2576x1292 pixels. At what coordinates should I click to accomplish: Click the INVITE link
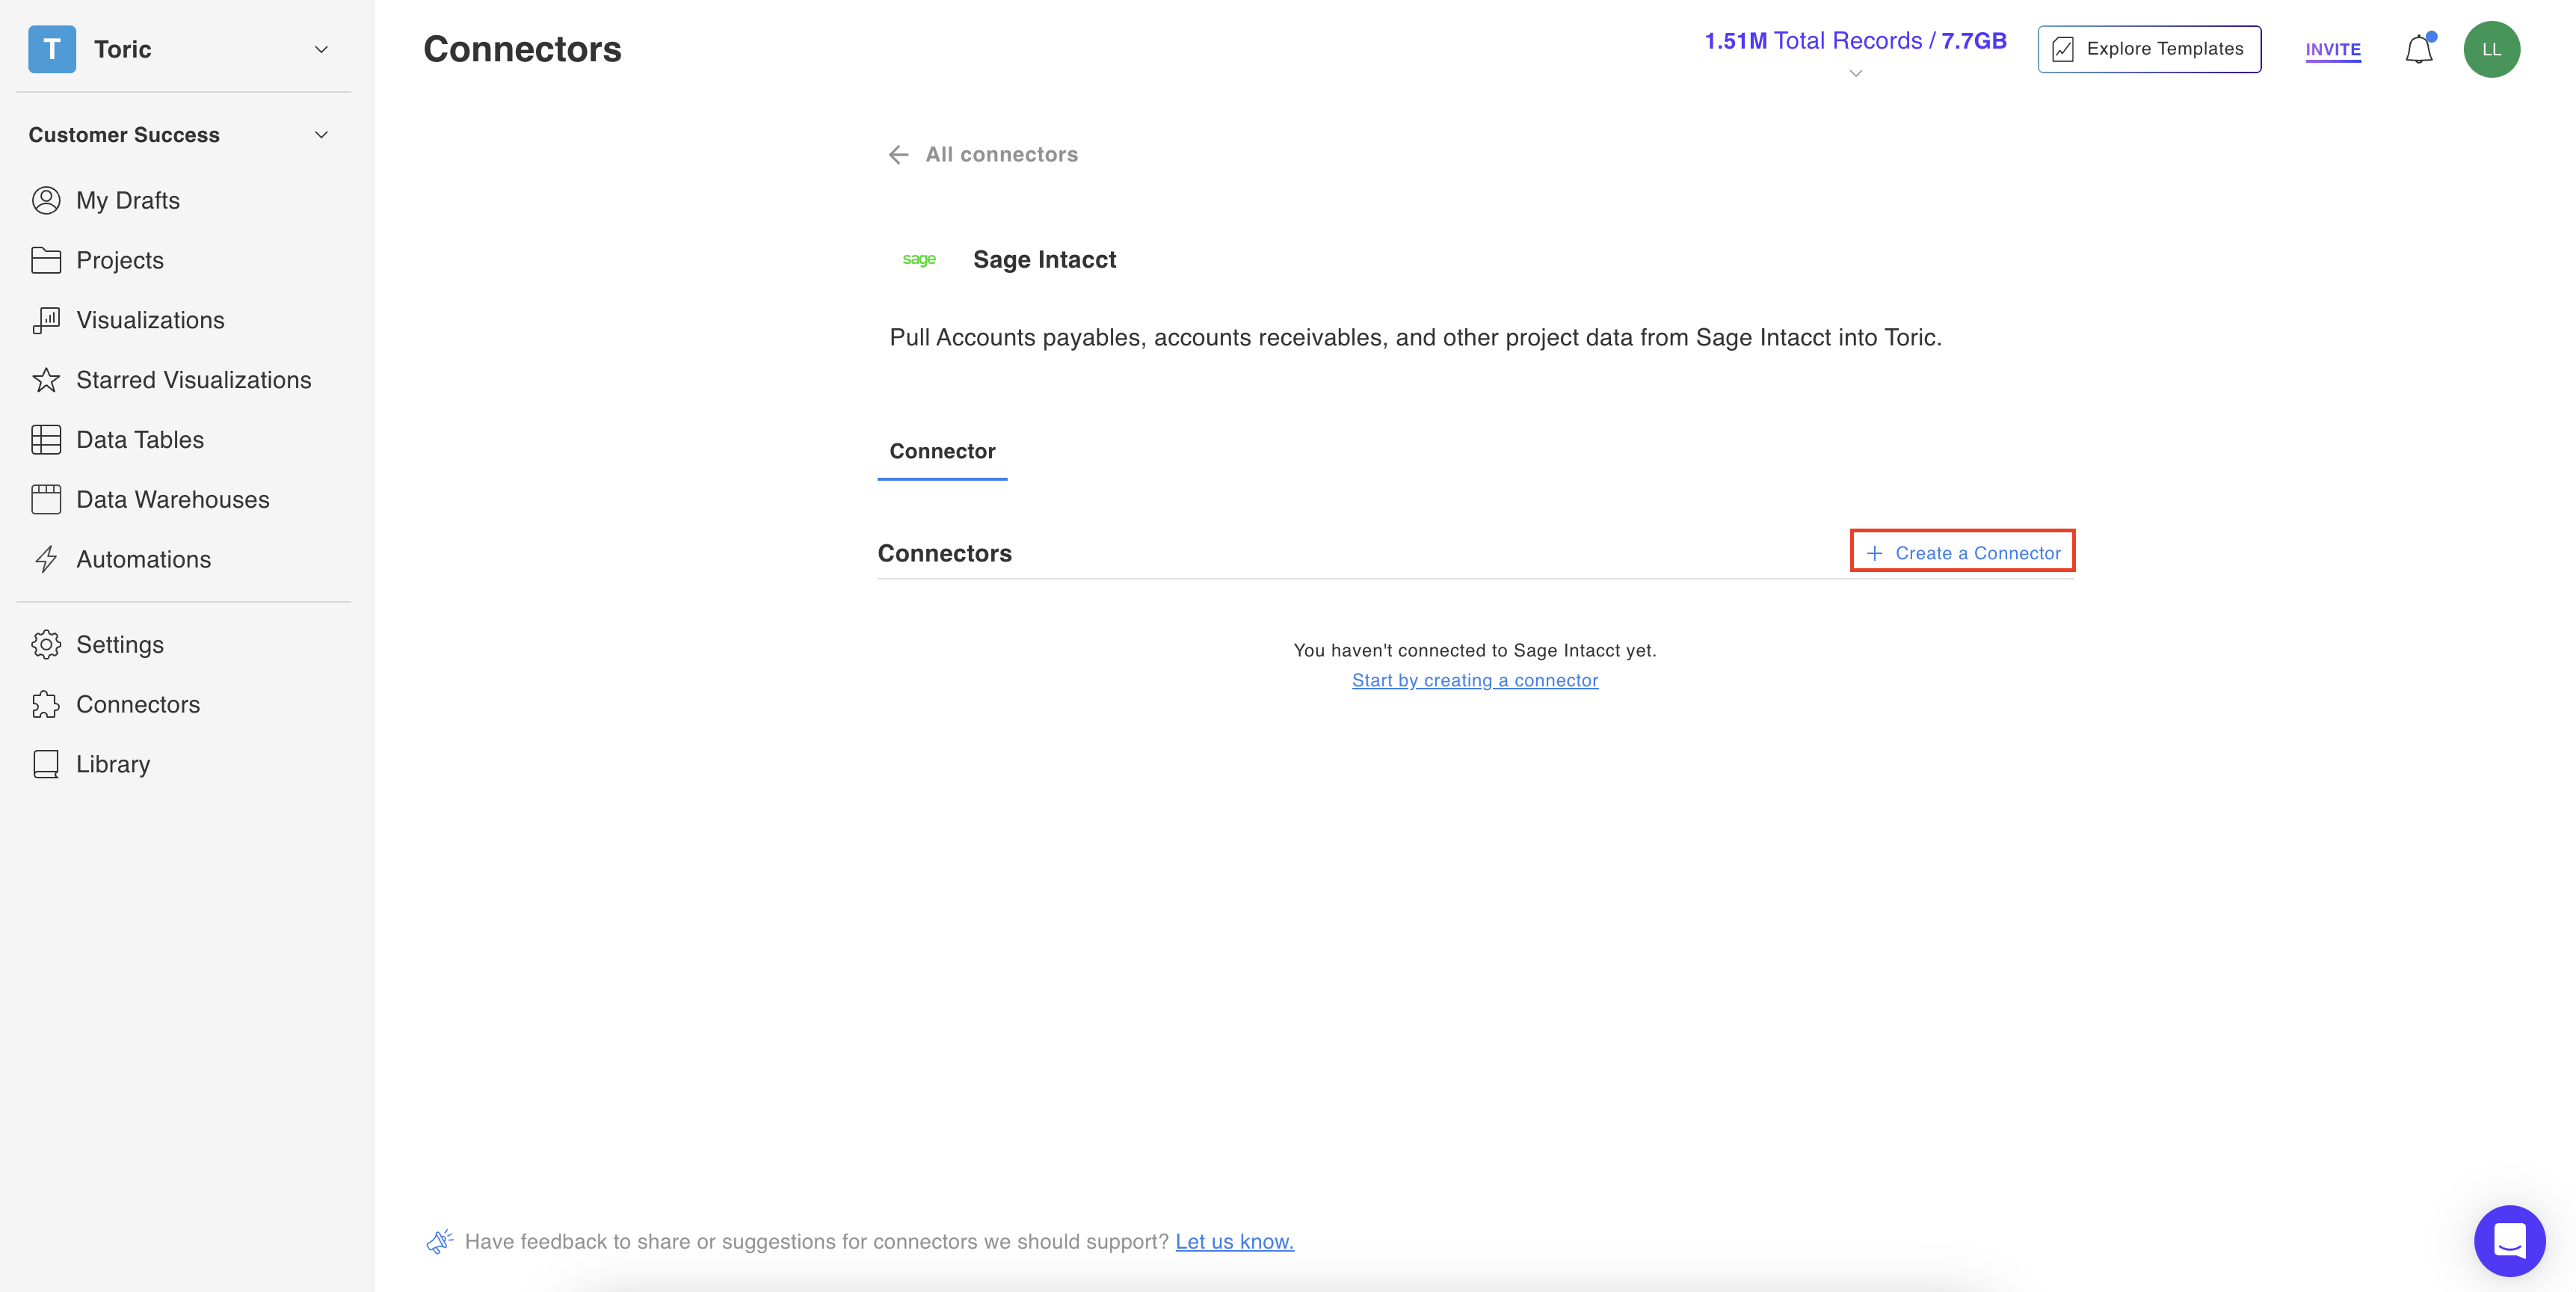pos(2333,49)
